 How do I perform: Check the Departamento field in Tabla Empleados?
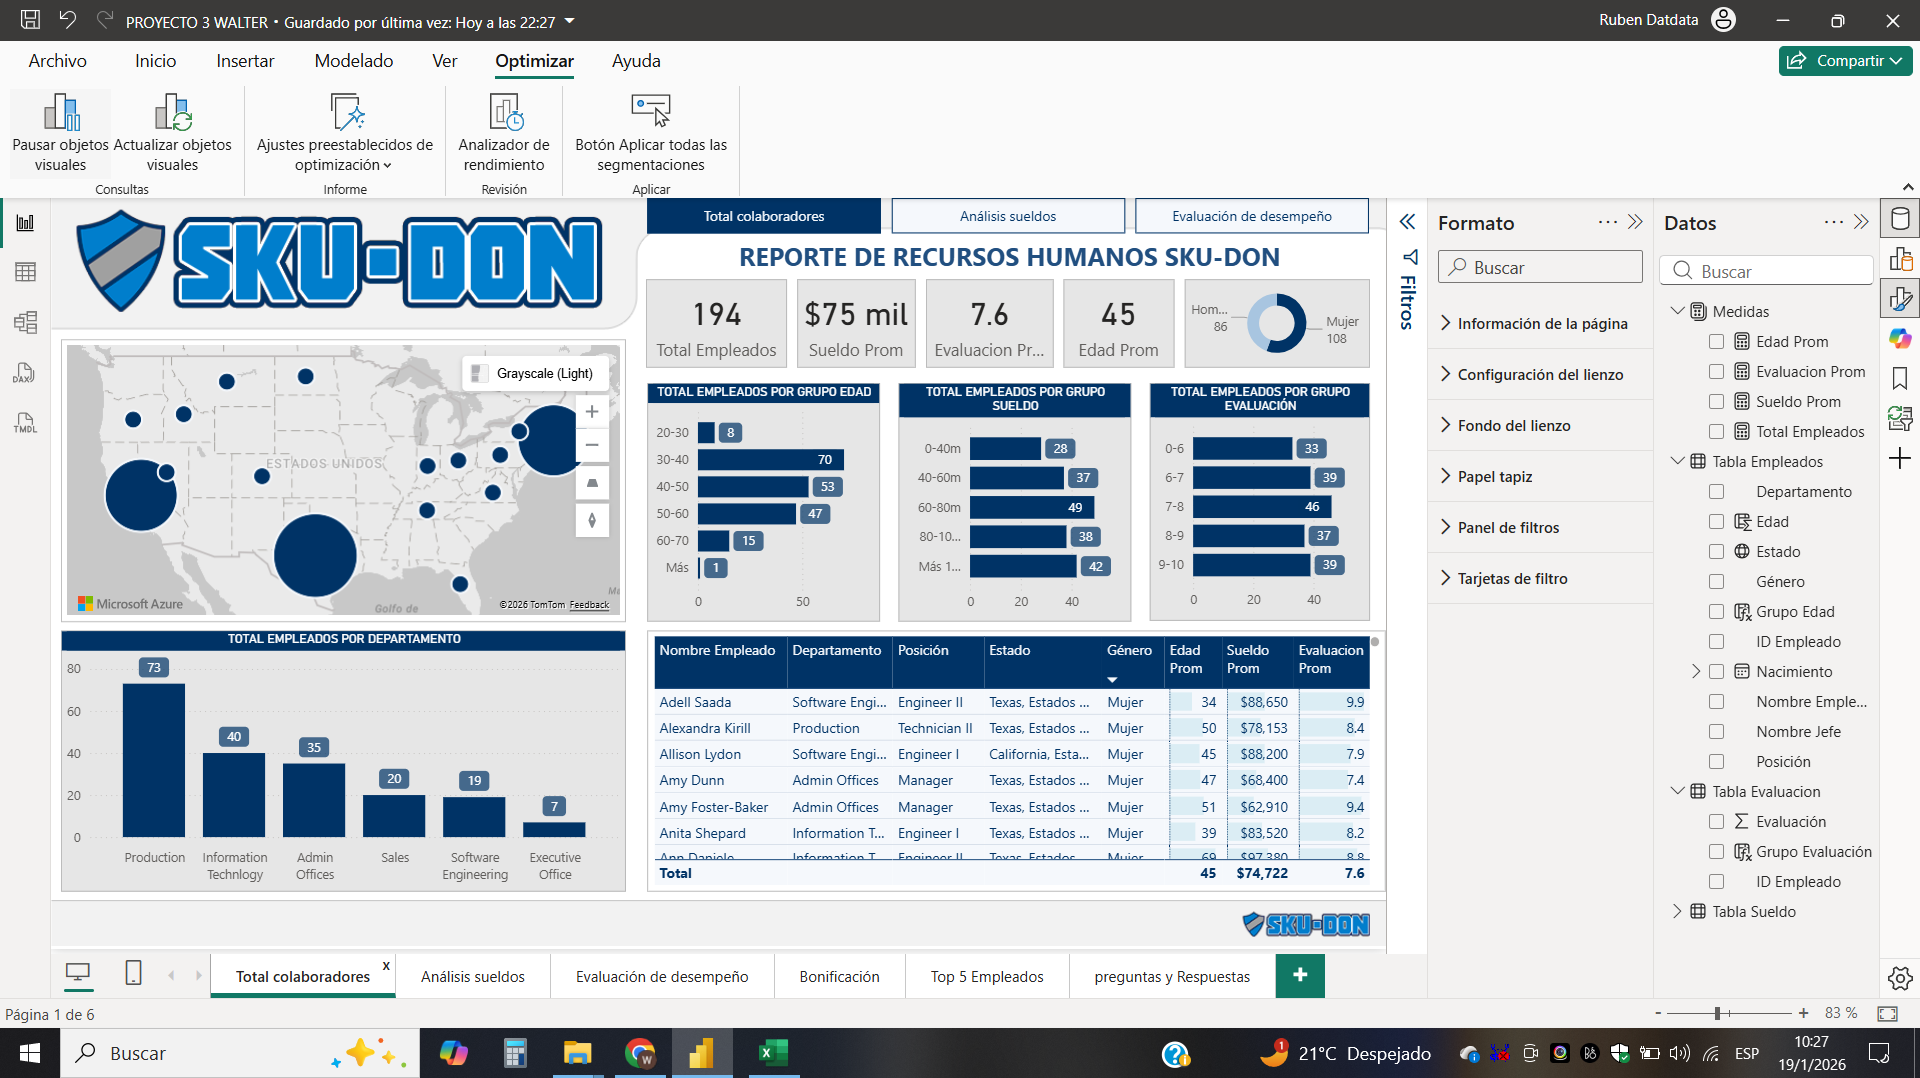1717,491
